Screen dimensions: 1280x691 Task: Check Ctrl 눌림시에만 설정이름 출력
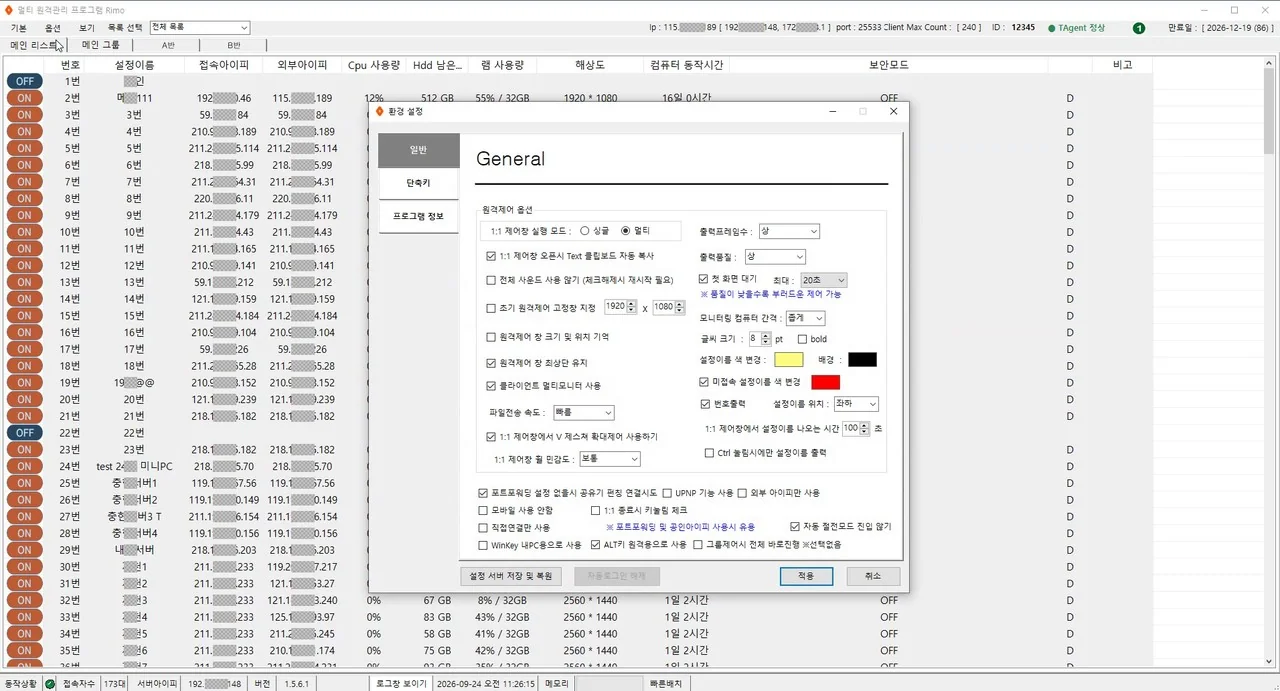710,452
